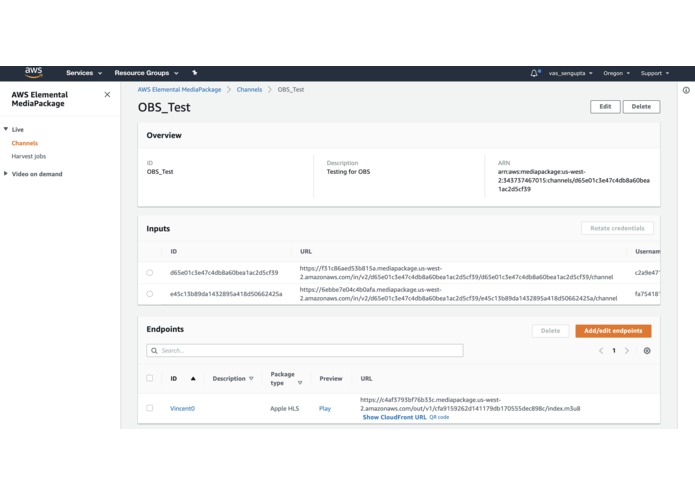Open the info panel icon
Screen dimensions: 695x494
pos(686,90)
